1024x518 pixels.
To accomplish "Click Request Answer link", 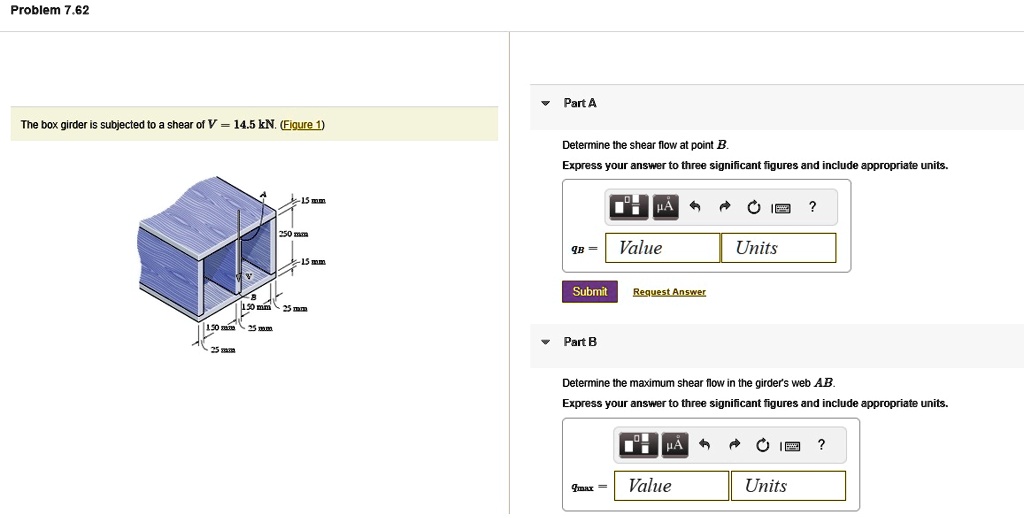I will (669, 292).
